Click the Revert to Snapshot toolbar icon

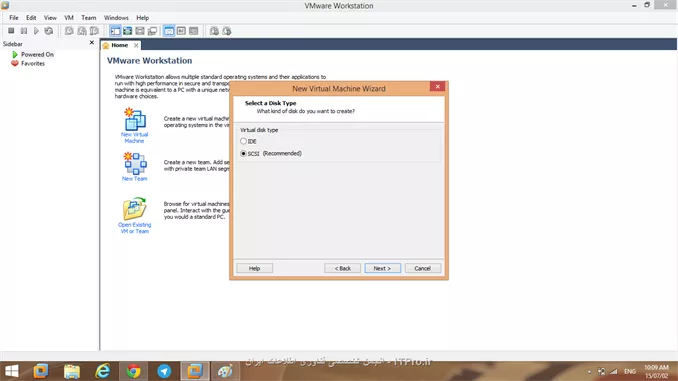[x=82, y=31]
